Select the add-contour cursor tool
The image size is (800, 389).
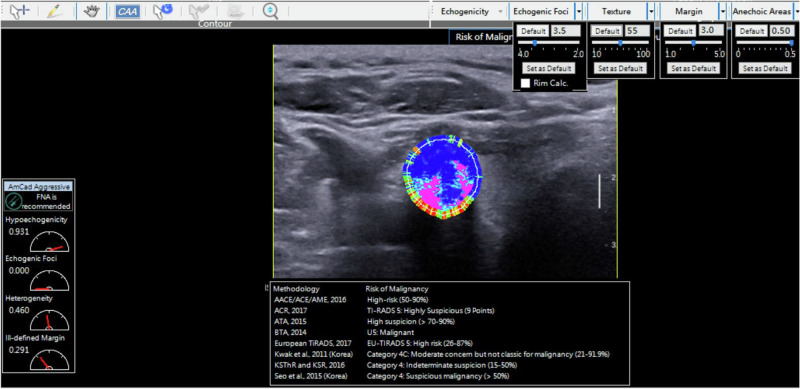point(20,11)
